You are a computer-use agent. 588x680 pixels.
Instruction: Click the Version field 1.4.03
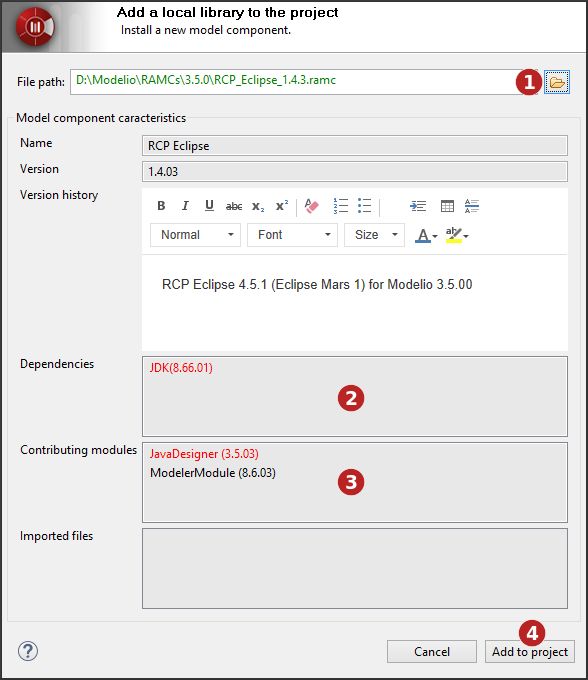point(355,172)
